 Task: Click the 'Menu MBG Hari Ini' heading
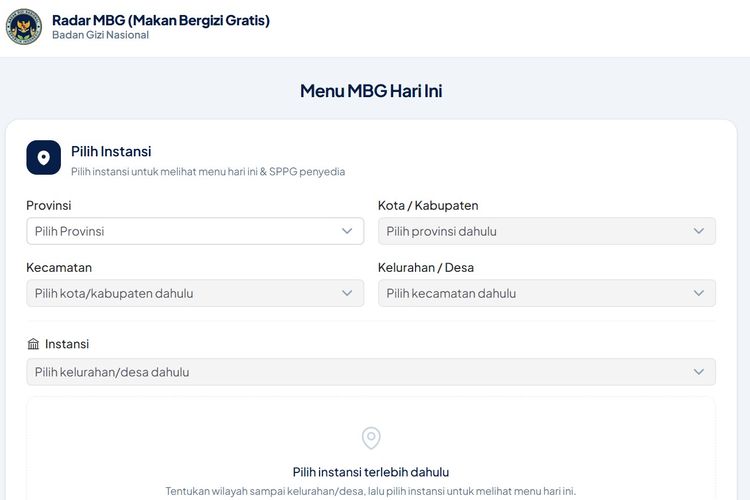(371, 91)
